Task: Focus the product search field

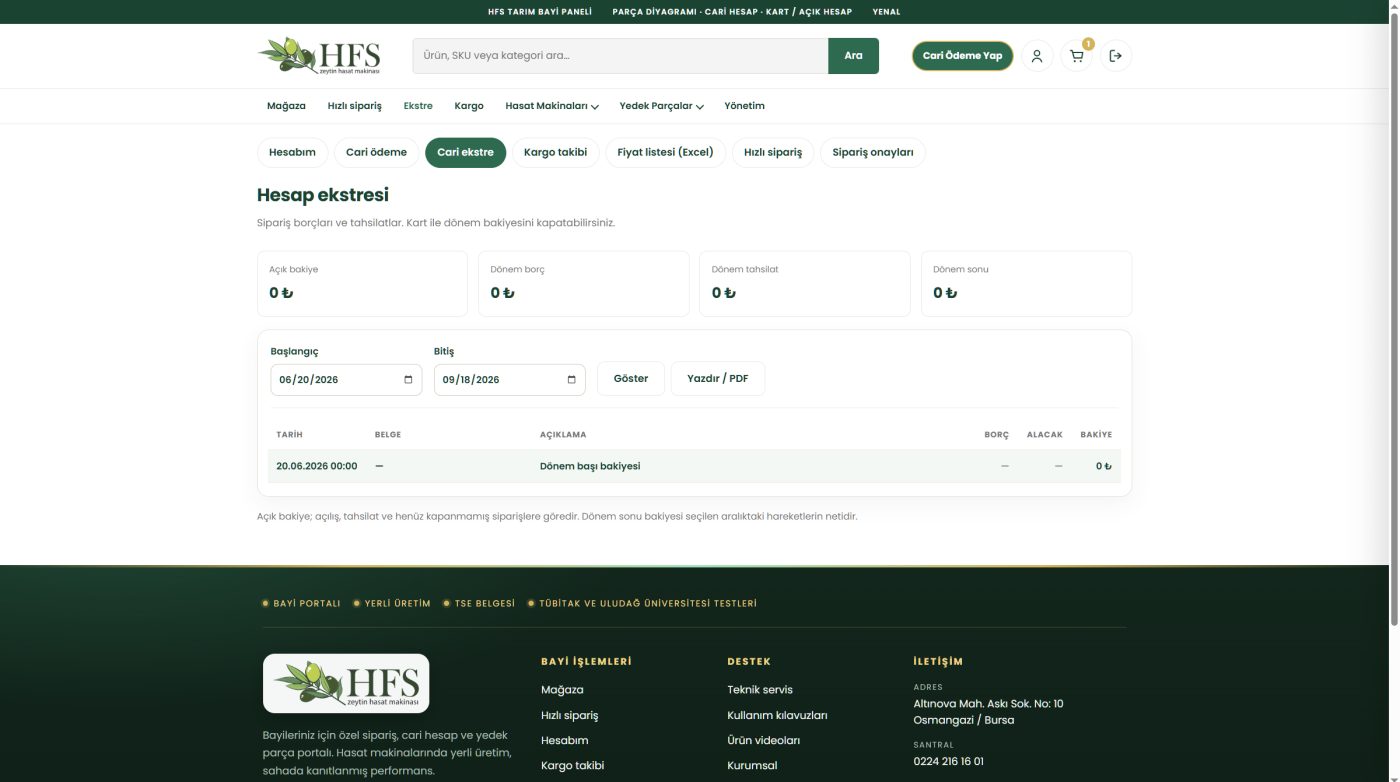Action: point(620,56)
